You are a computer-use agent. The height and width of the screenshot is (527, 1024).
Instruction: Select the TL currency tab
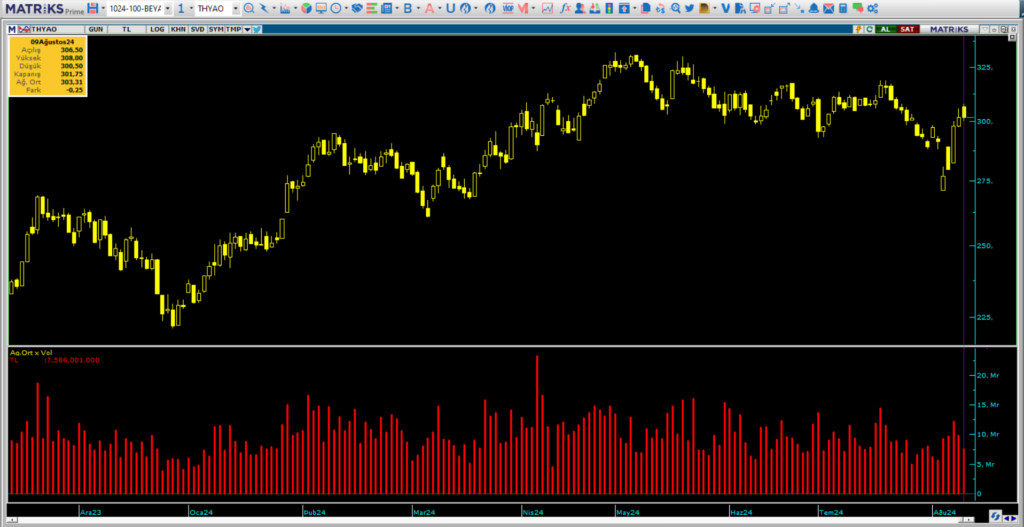coord(126,29)
